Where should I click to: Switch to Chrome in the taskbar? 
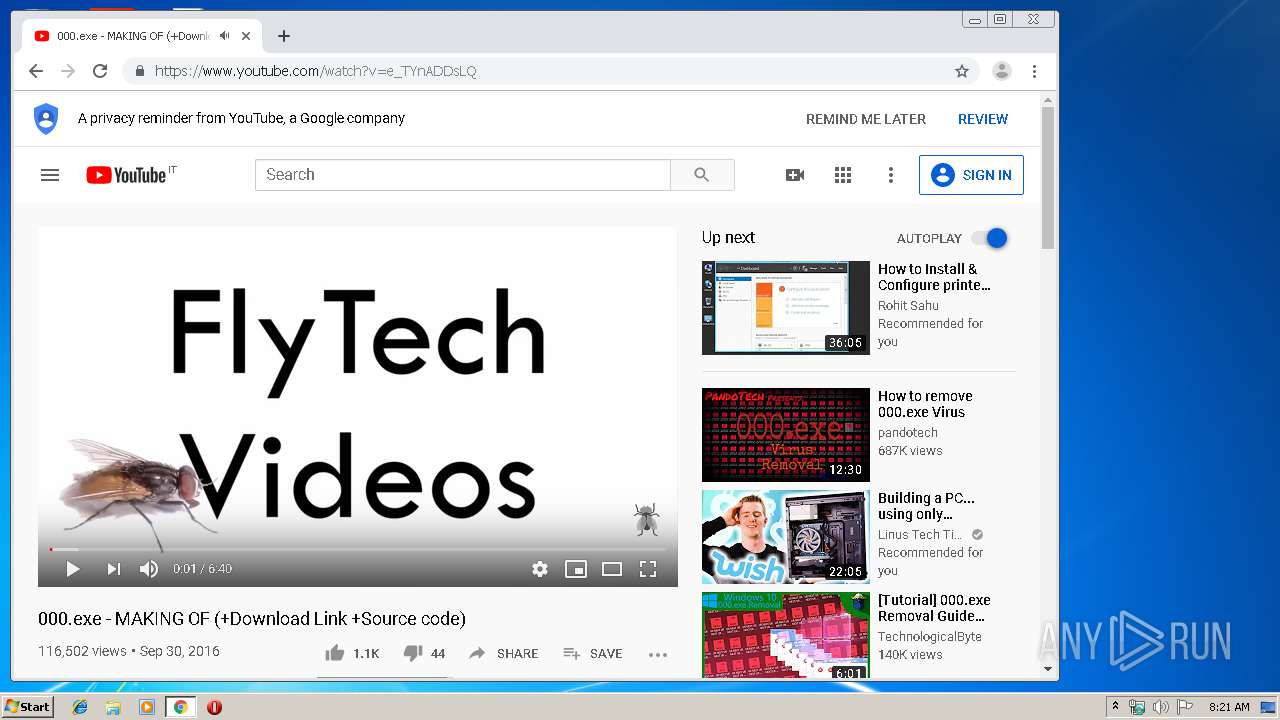coord(180,707)
